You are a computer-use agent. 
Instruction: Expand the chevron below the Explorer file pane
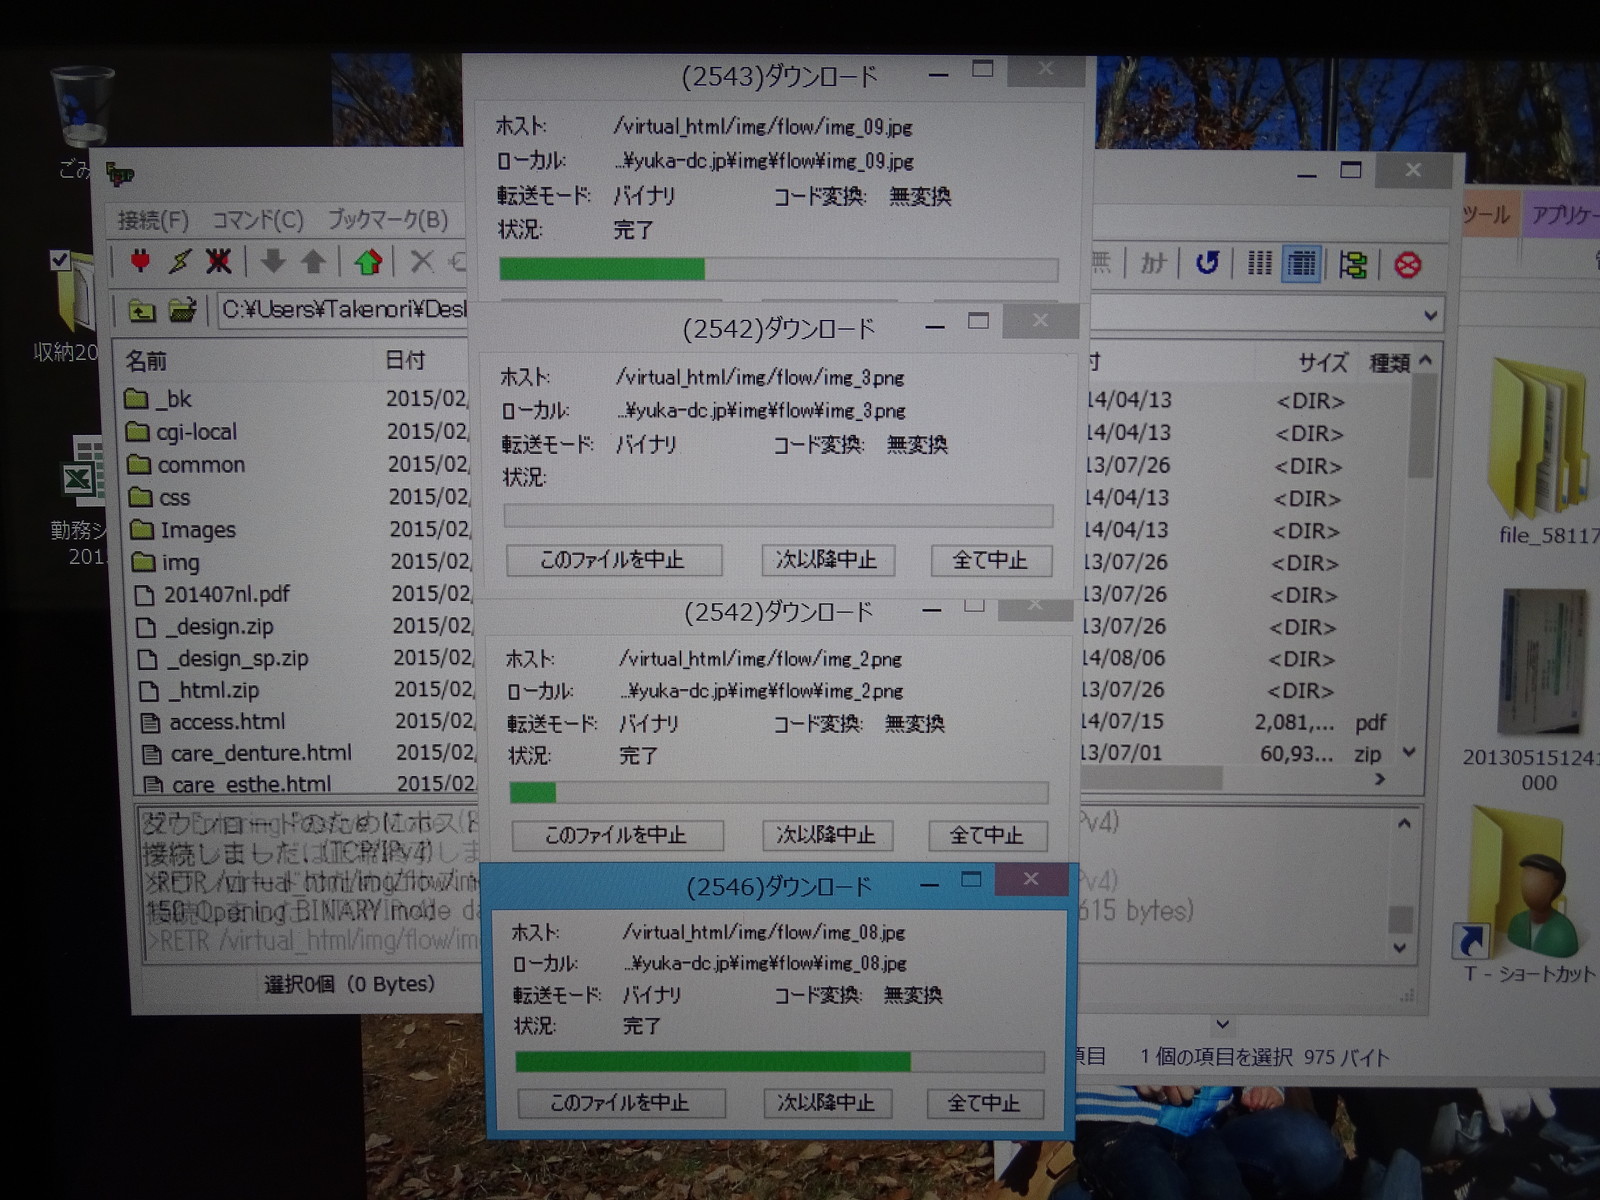(x=1222, y=1025)
